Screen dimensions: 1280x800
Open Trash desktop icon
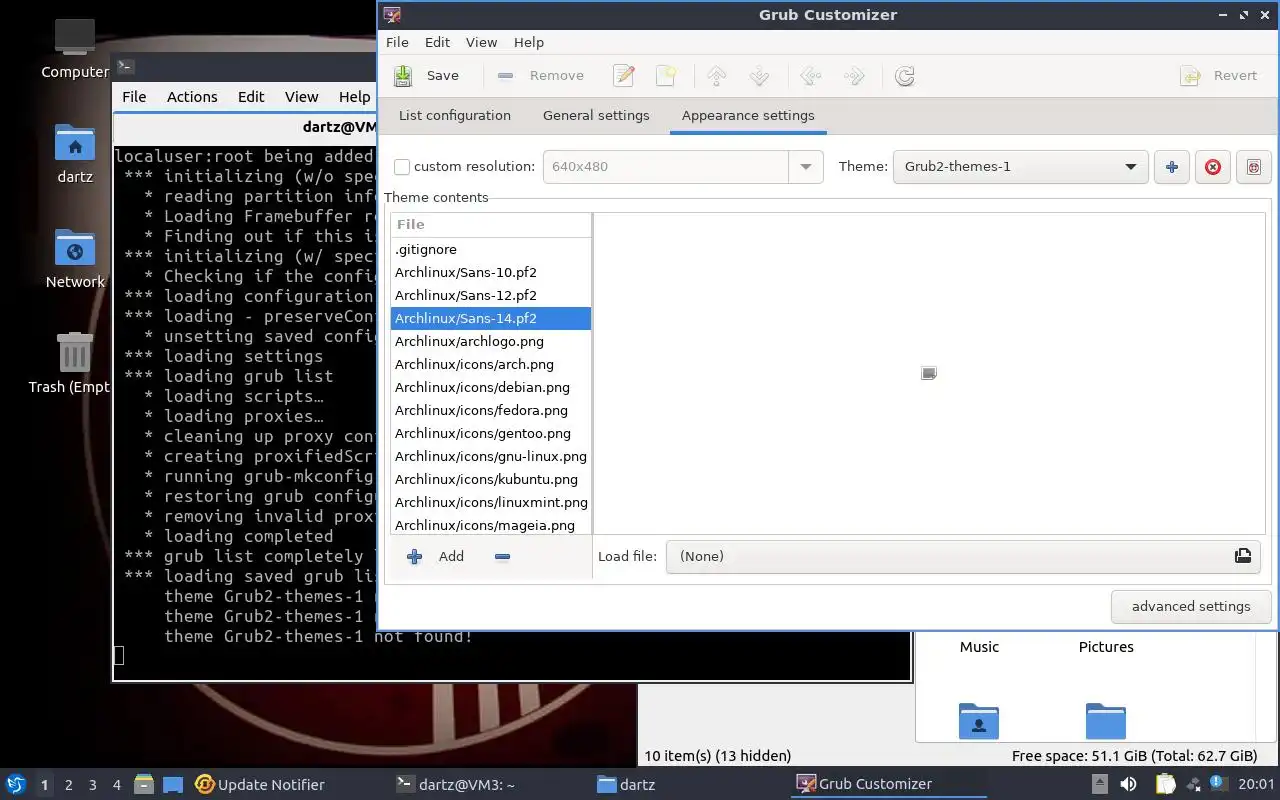[x=73, y=363]
